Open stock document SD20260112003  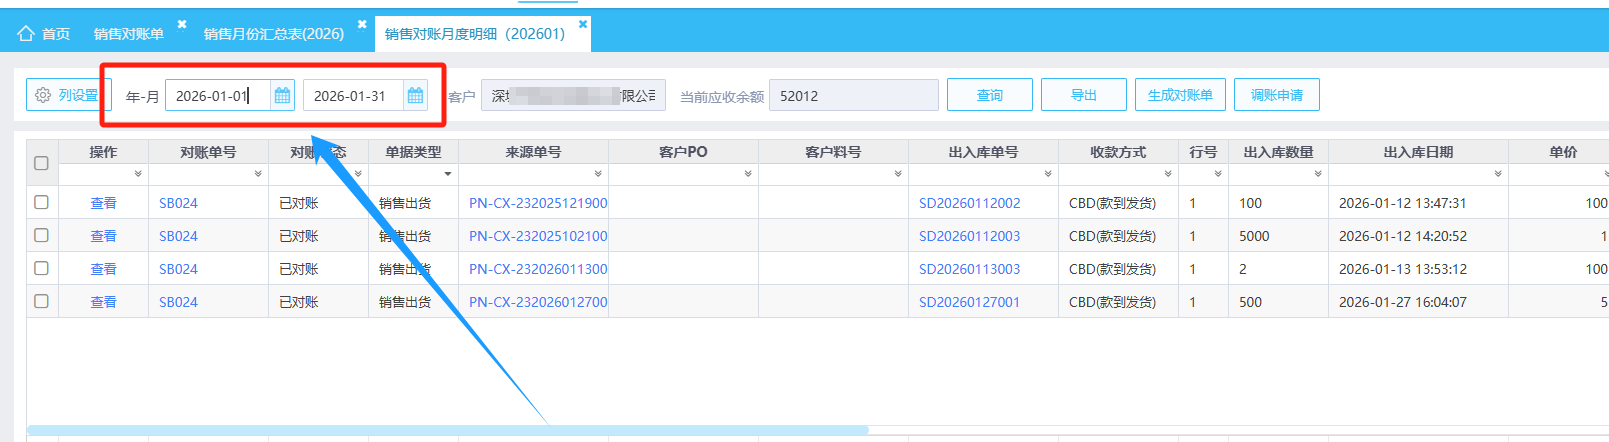970,236
